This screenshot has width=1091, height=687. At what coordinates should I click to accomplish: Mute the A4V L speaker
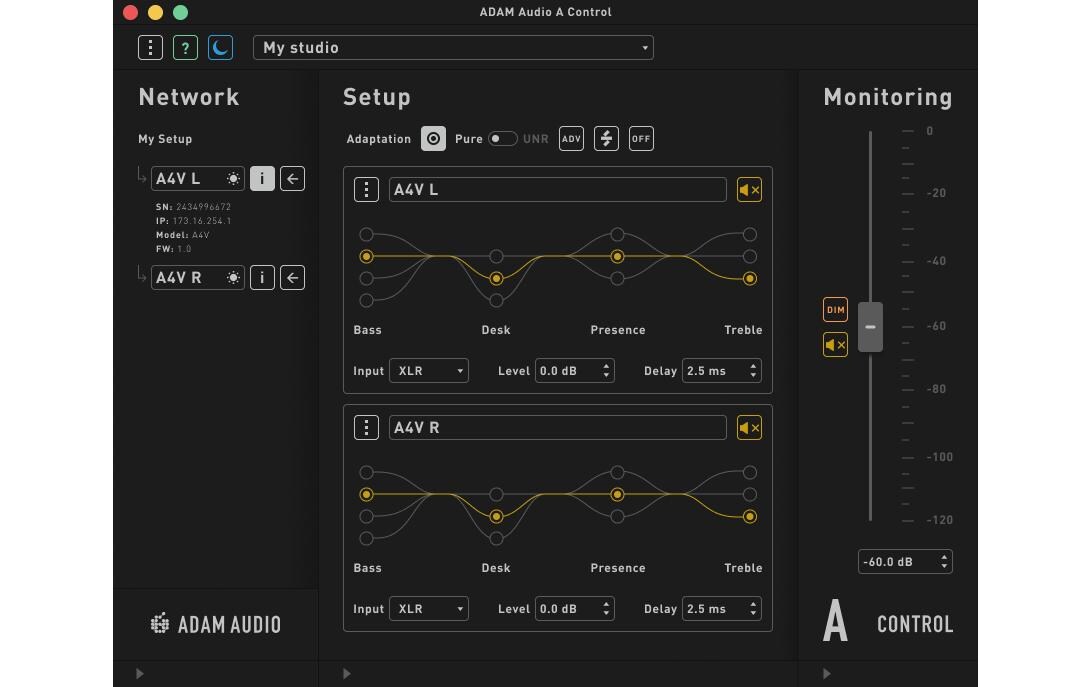coord(749,189)
